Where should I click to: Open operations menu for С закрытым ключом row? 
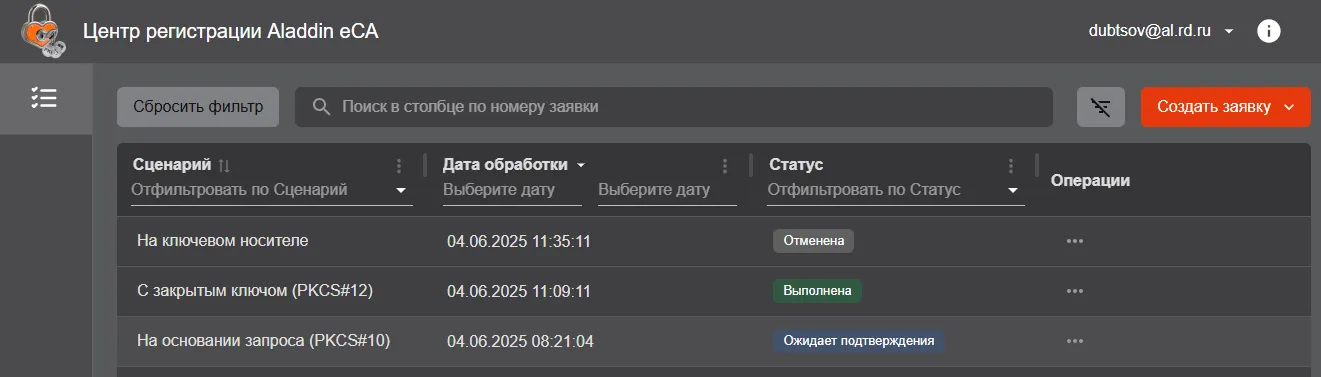point(1075,291)
